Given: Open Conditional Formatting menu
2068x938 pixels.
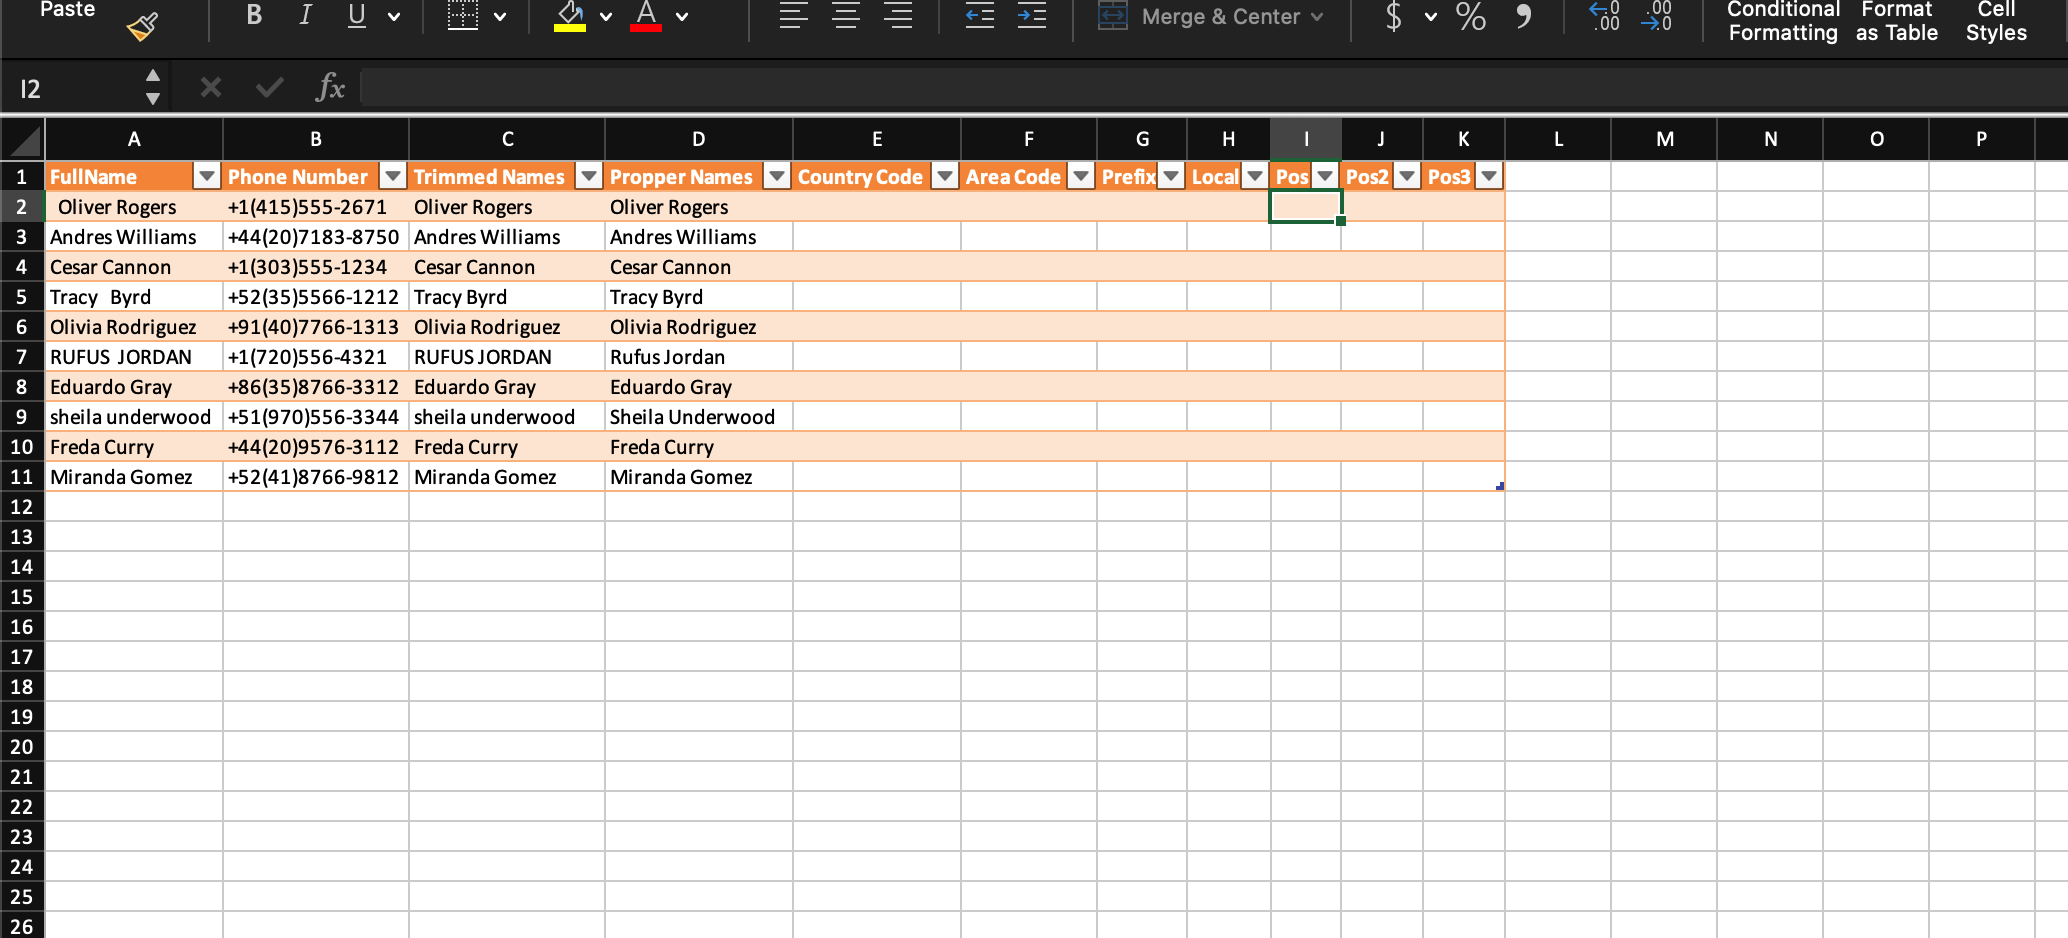Looking at the screenshot, I should [x=1782, y=22].
